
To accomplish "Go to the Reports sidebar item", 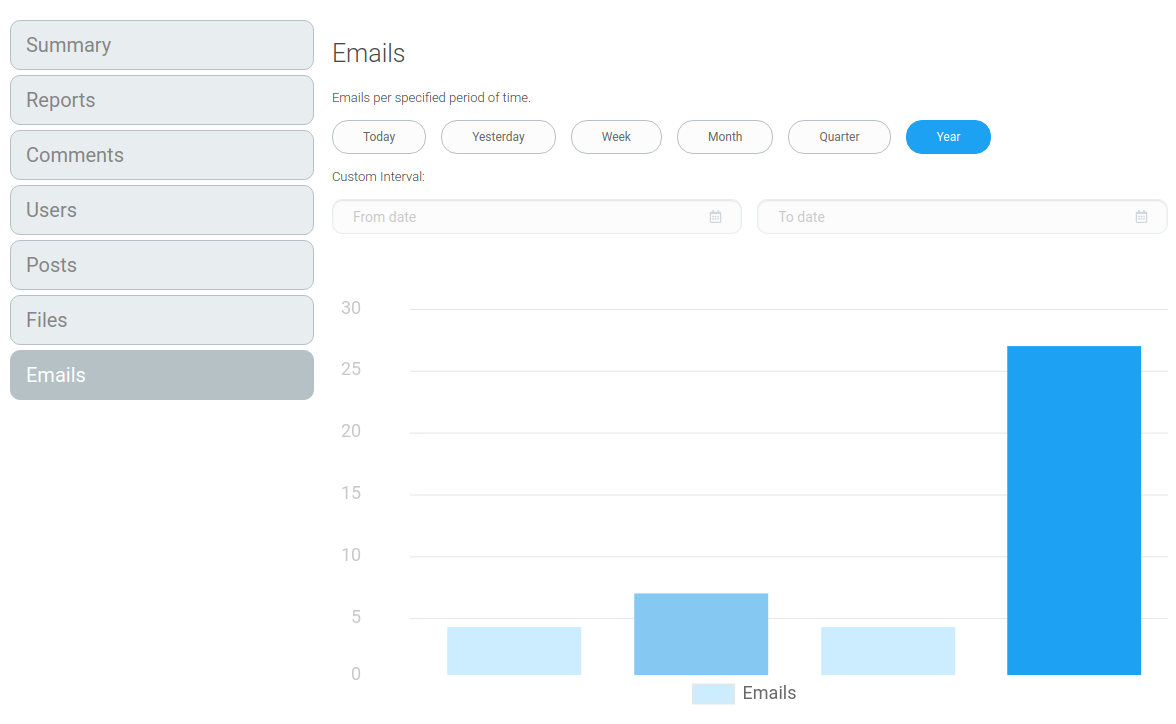I will tap(162, 100).
